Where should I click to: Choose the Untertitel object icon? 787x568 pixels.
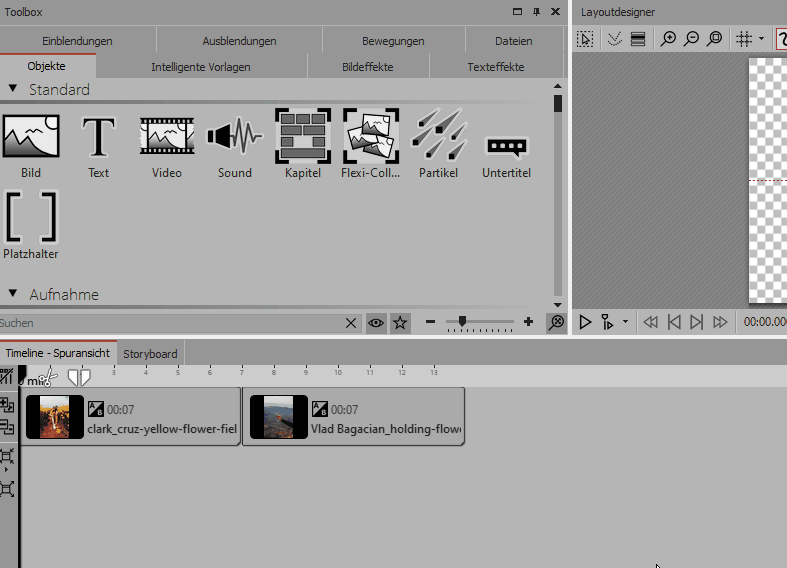coord(506,147)
